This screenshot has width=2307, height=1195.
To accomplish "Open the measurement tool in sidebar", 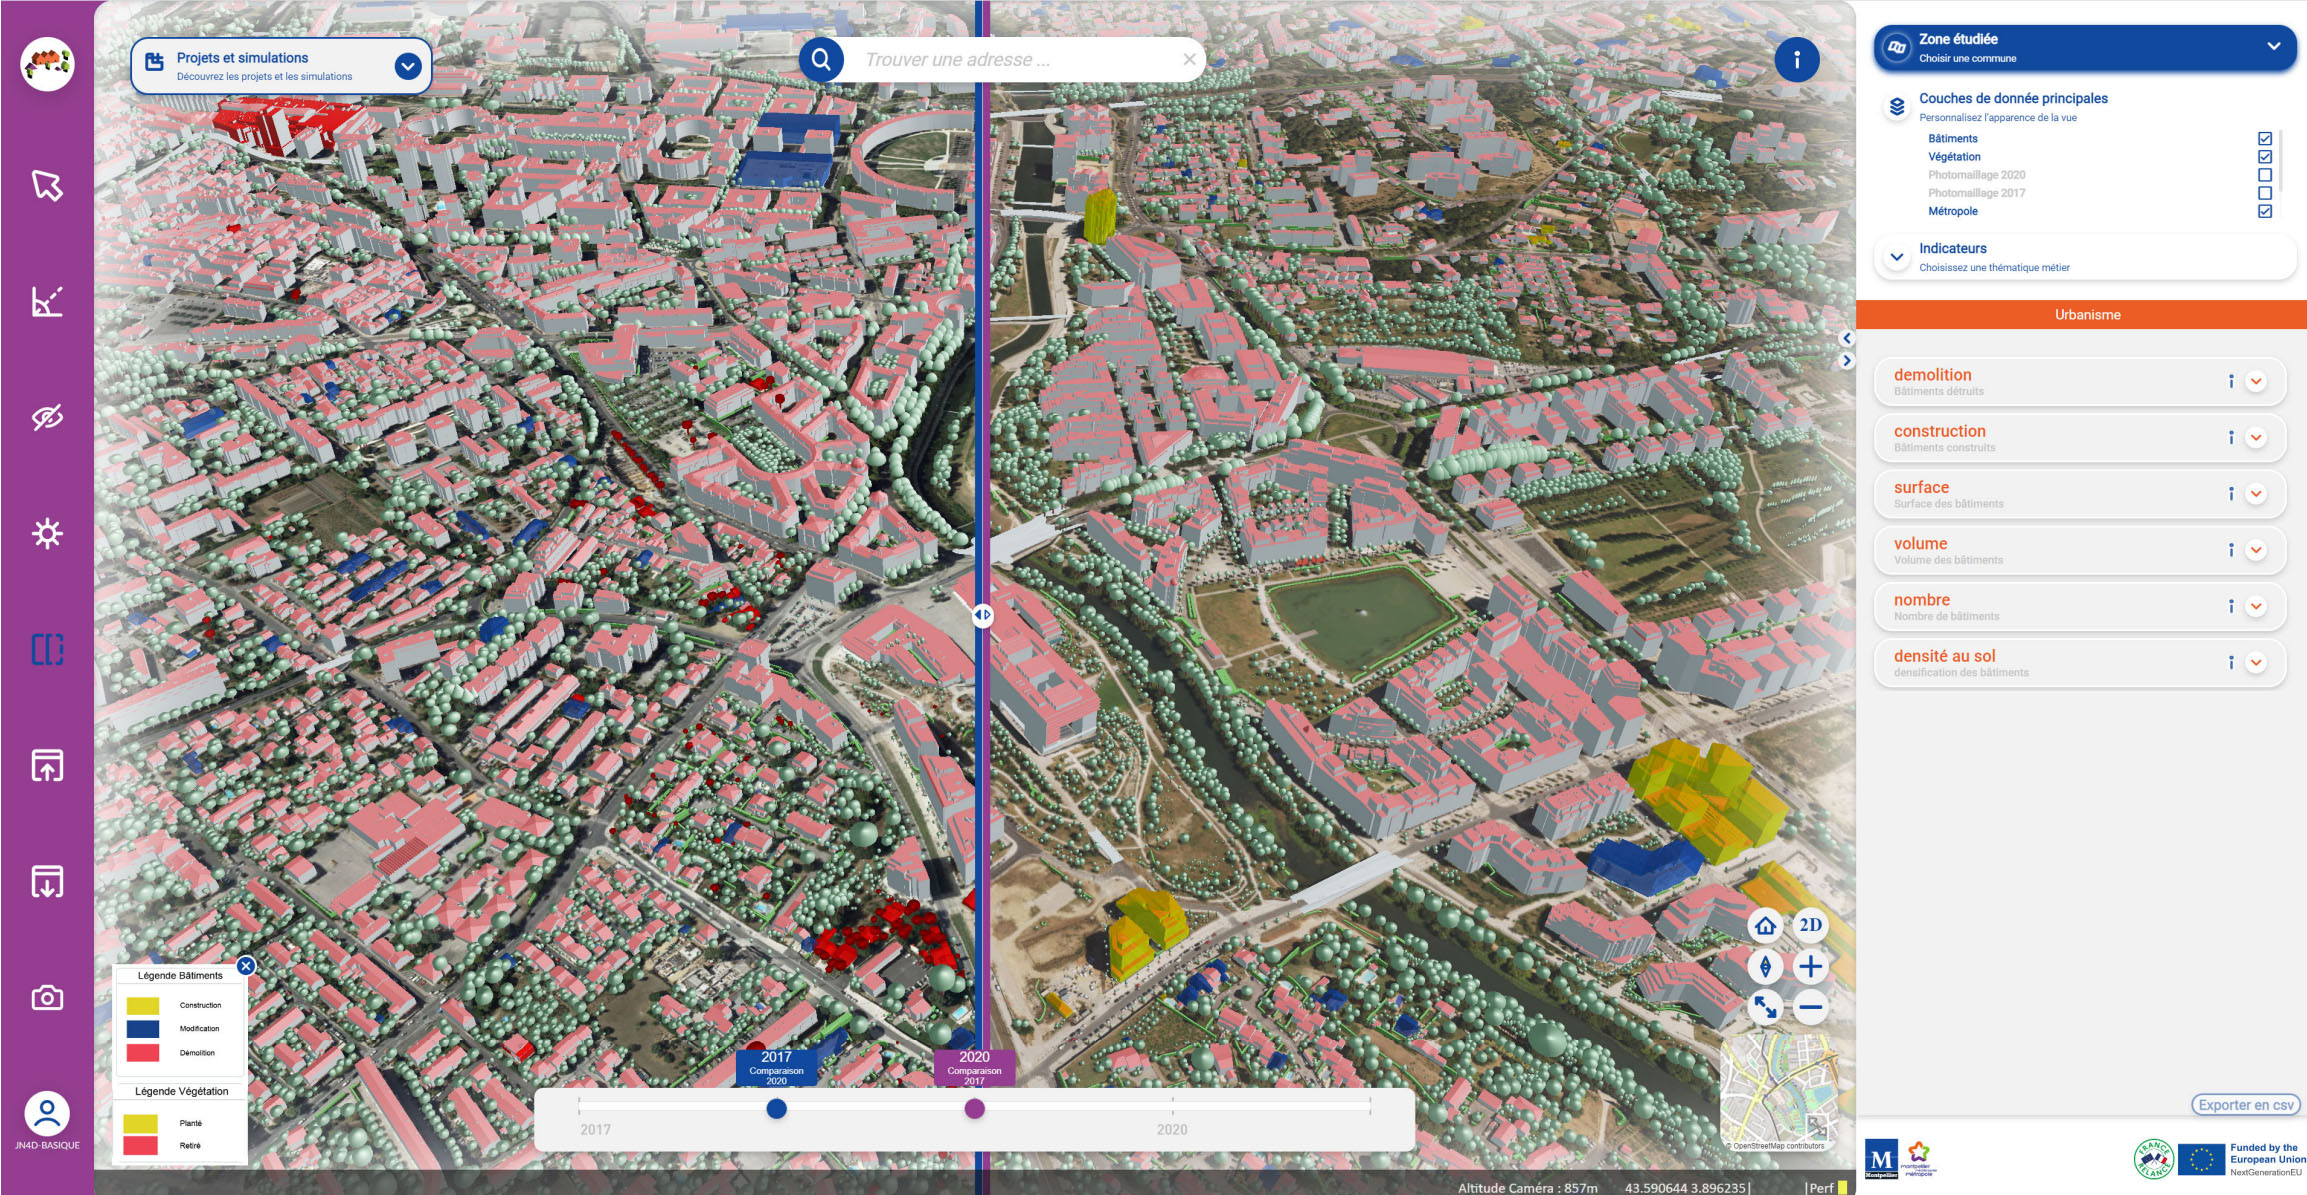I will [x=47, y=301].
